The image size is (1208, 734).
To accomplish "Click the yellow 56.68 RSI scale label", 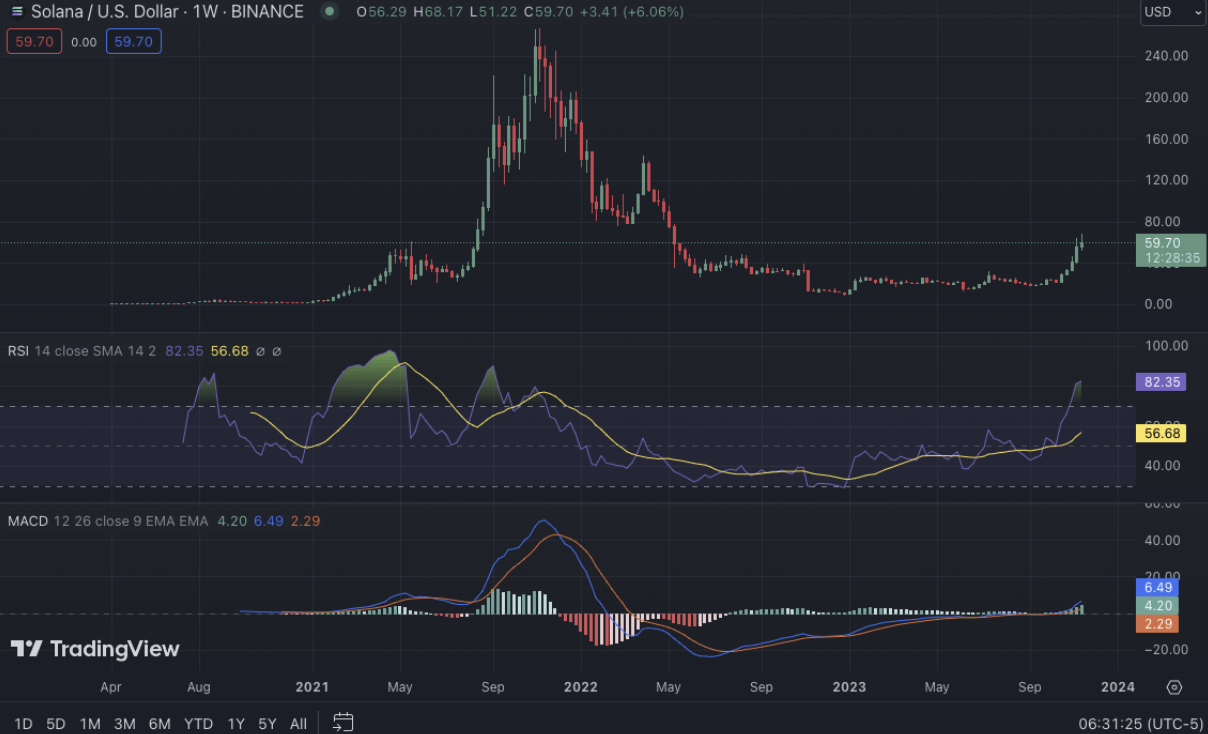I will click(1160, 433).
